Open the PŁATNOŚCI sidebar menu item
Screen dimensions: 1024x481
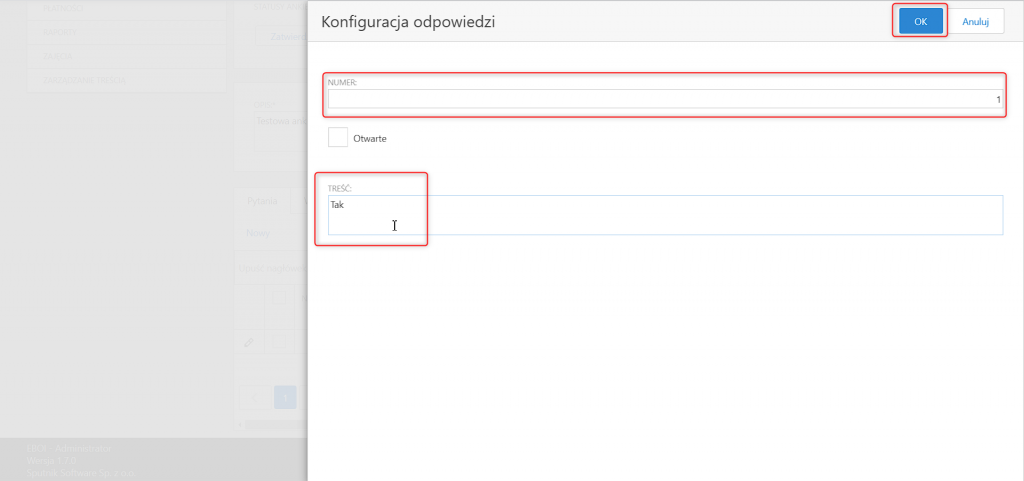127,9
